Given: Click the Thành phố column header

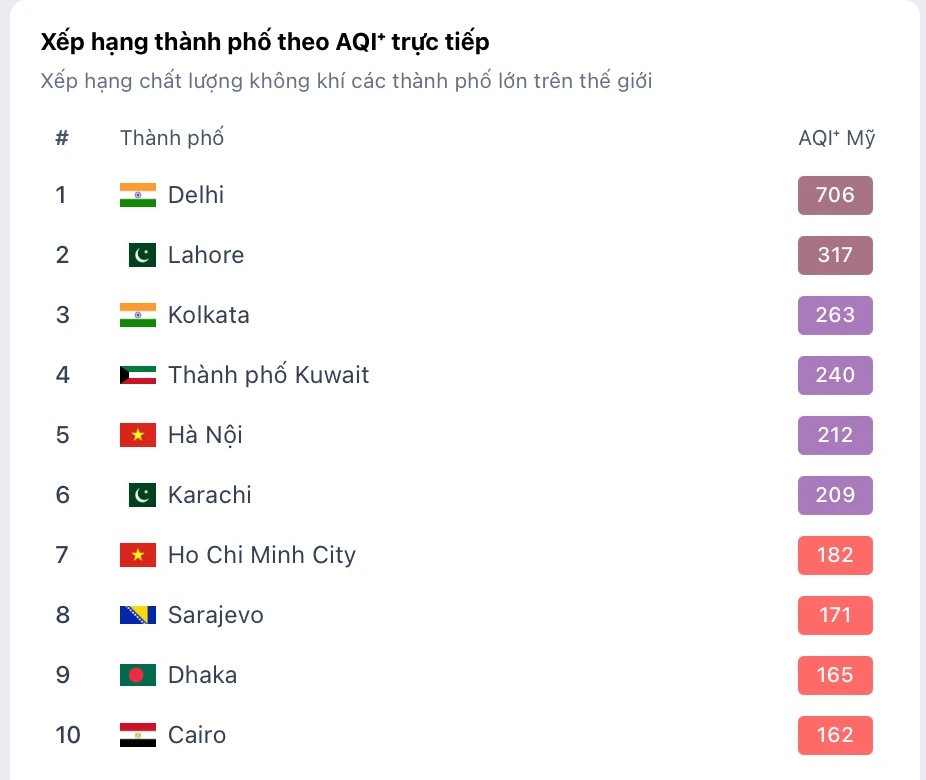Looking at the screenshot, I should (171, 138).
